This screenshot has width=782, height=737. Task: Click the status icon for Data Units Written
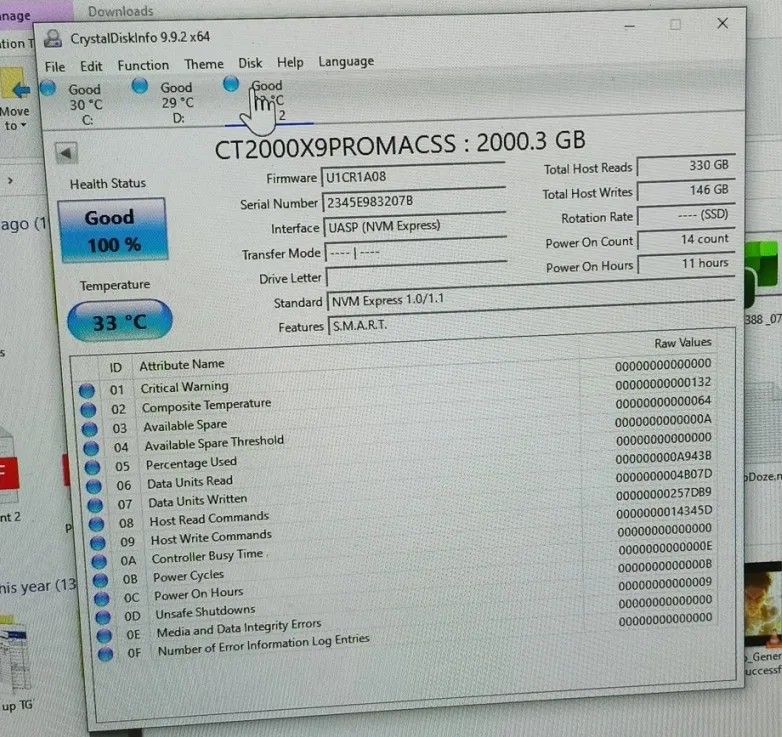click(95, 505)
